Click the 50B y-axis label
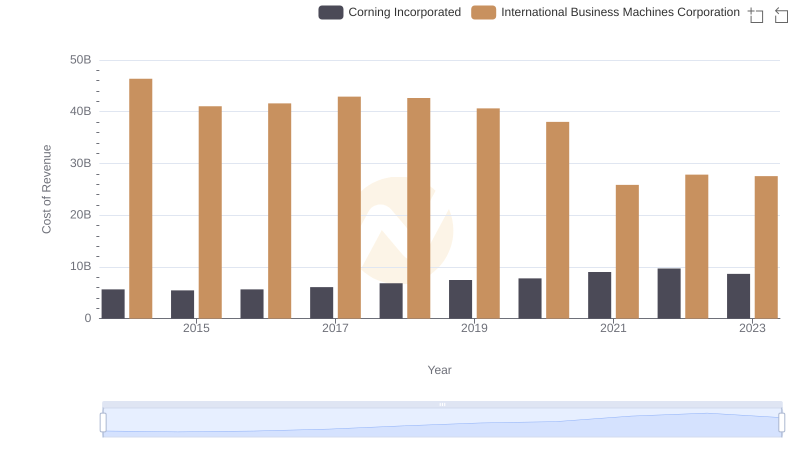The image size is (800, 461). pyautogui.click(x=81, y=60)
